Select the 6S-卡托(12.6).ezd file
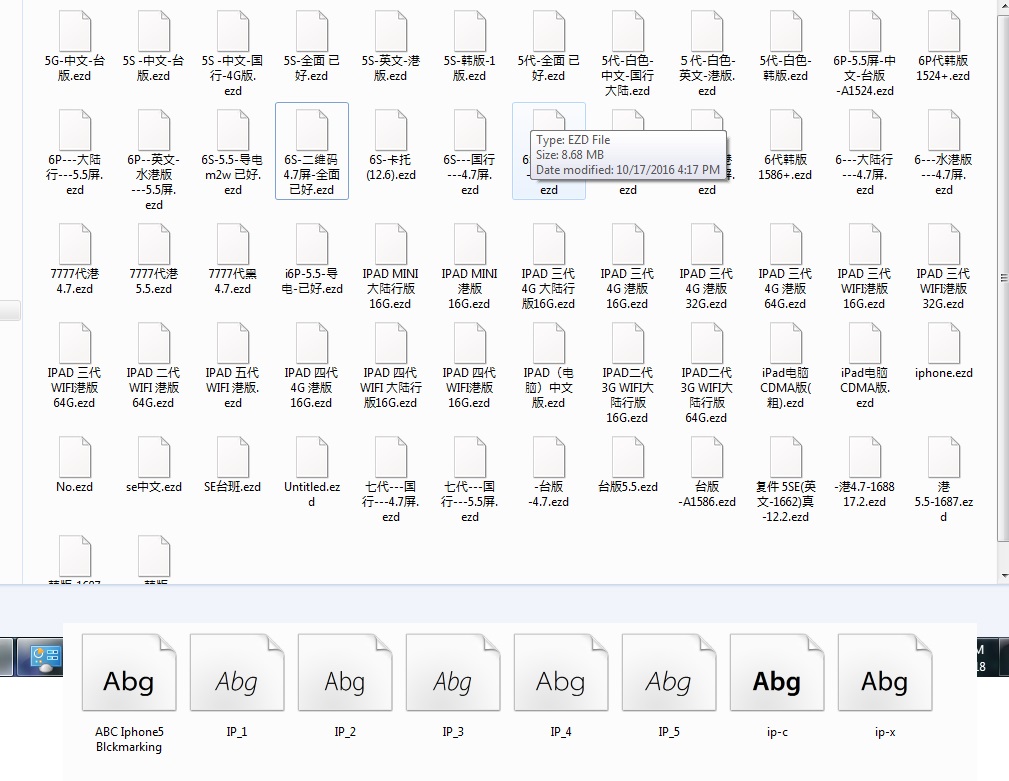 point(391,132)
